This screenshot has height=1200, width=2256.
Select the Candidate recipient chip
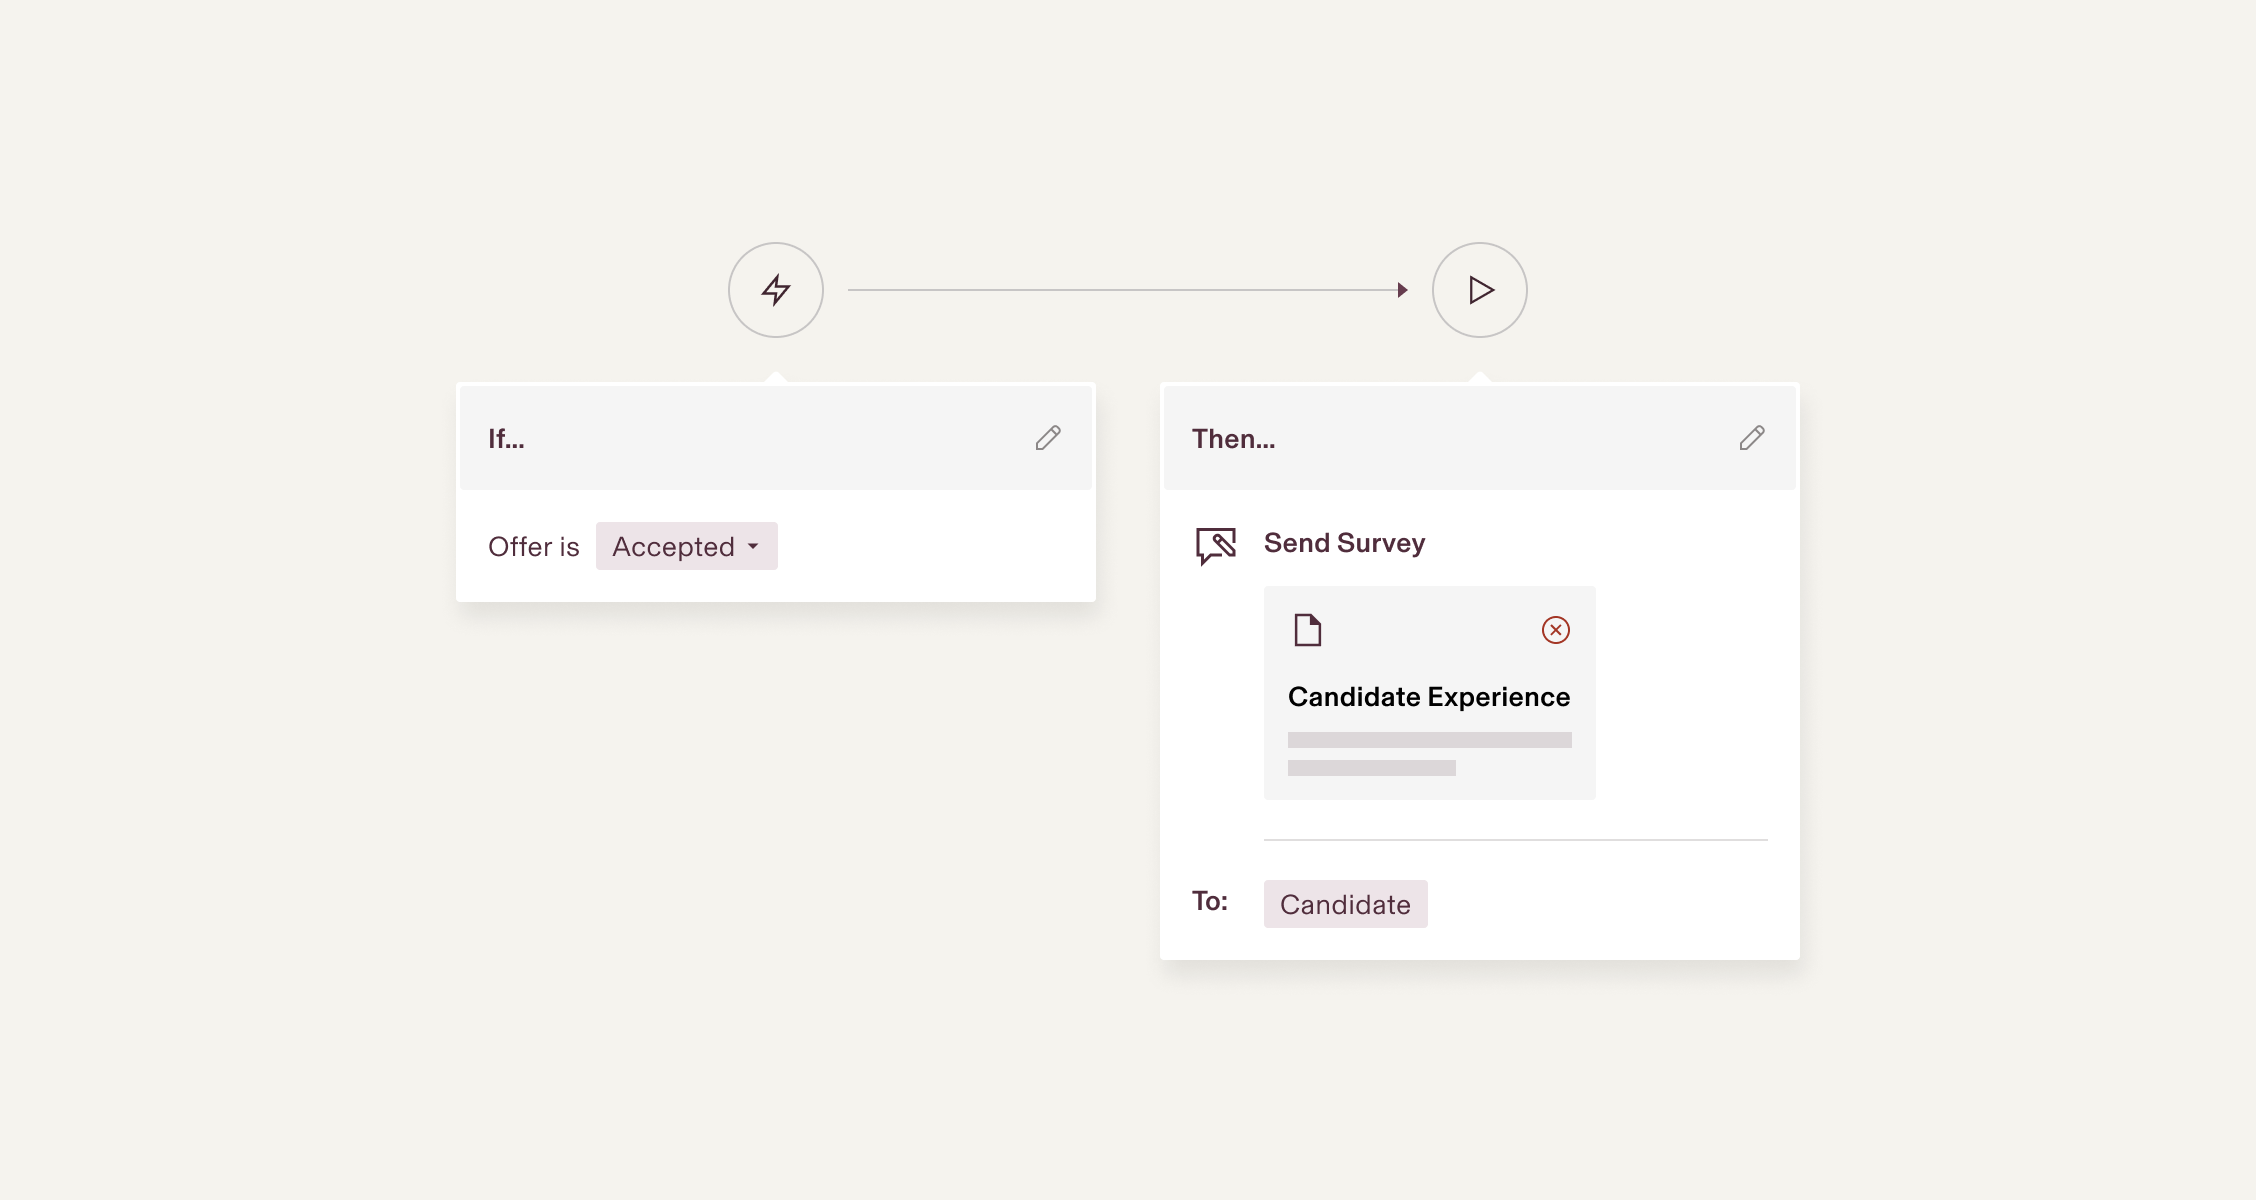tap(1345, 904)
